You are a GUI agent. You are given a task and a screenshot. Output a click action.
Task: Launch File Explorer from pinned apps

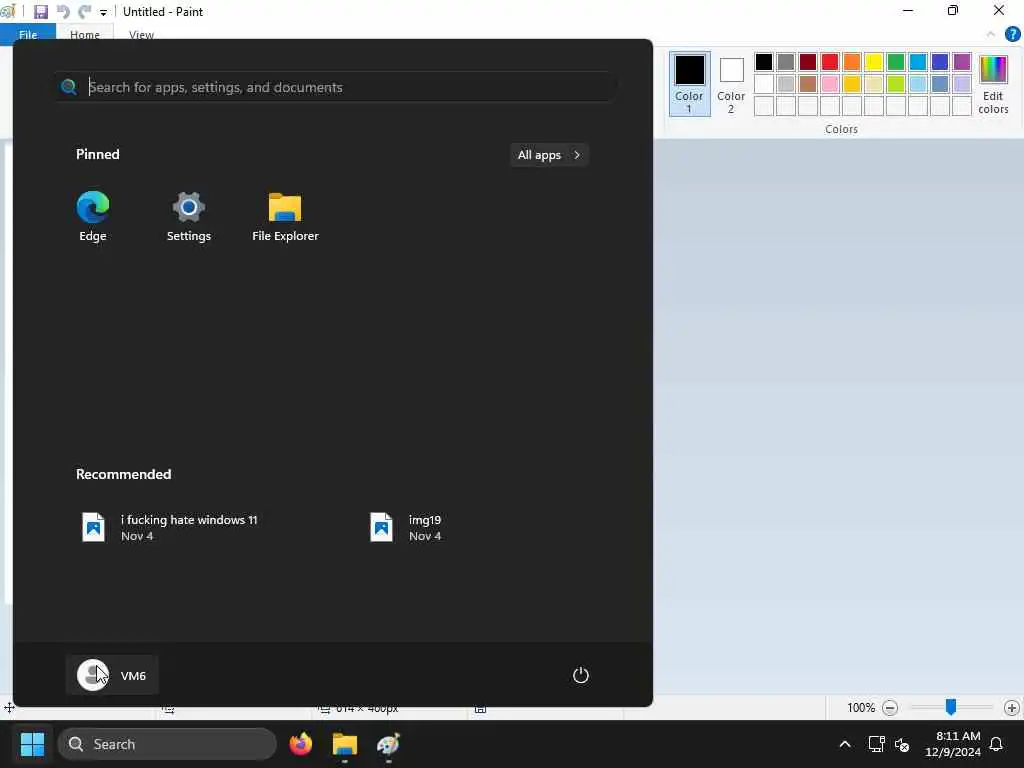pyautogui.click(x=285, y=217)
